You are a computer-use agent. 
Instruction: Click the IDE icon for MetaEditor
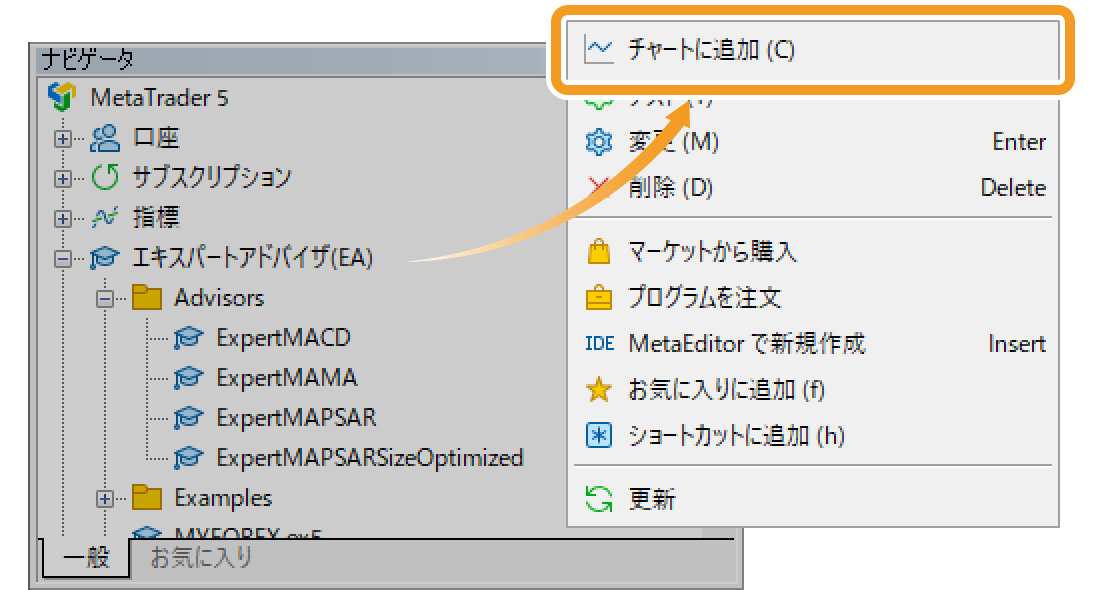(x=600, y=343)
